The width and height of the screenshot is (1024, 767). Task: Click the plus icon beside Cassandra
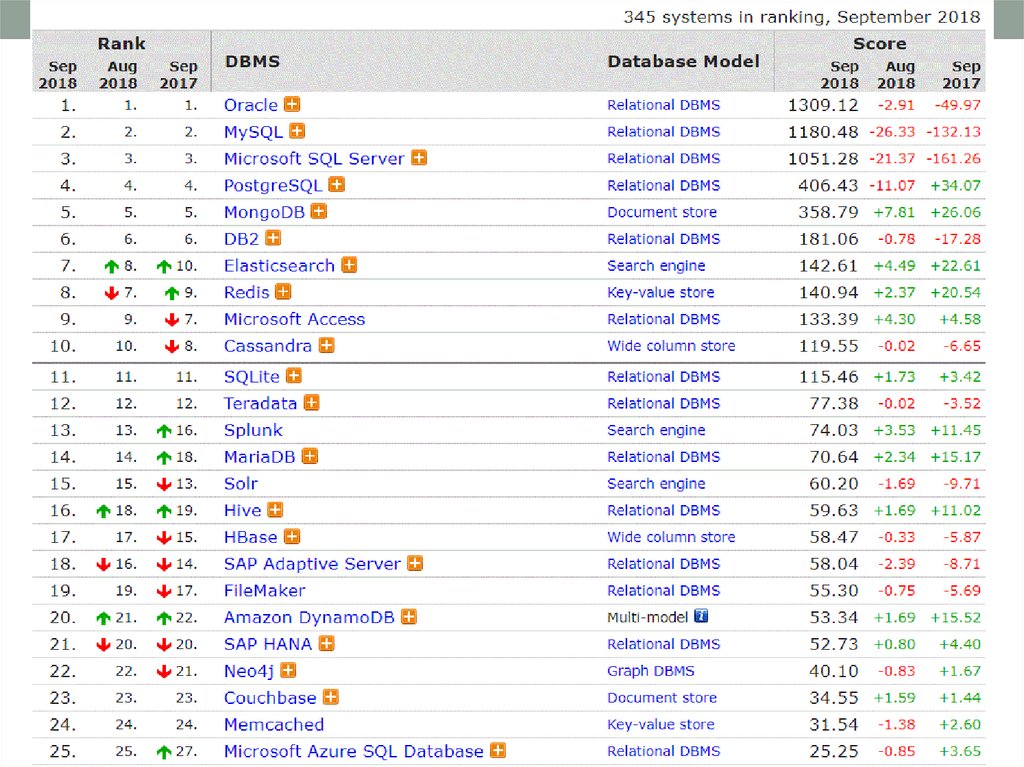point(327,345)
